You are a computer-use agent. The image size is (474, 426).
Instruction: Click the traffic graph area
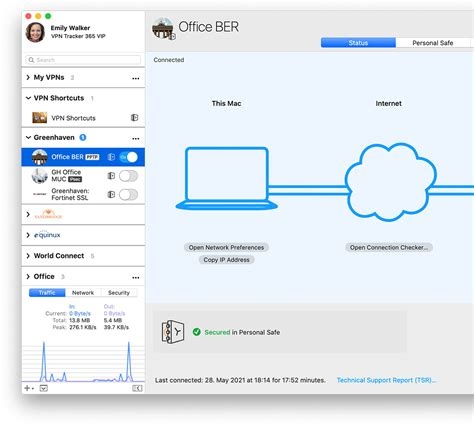(x=83, y=361)
